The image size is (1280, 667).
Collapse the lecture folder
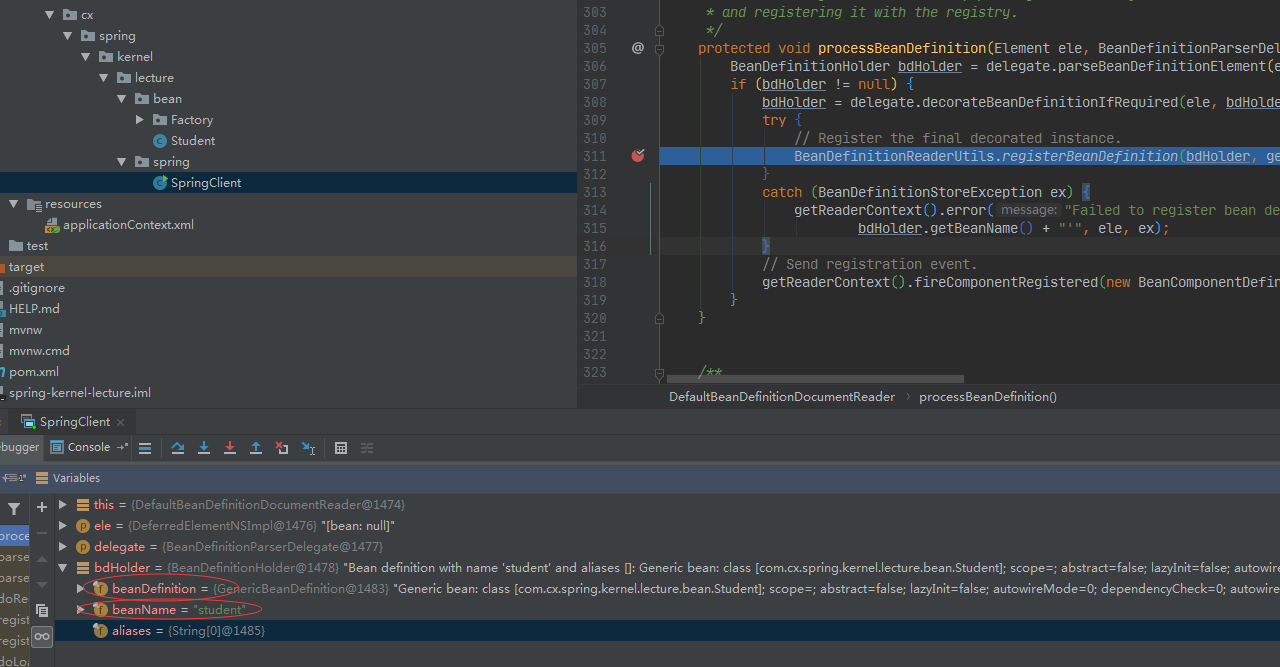click(x=104, y=78)
